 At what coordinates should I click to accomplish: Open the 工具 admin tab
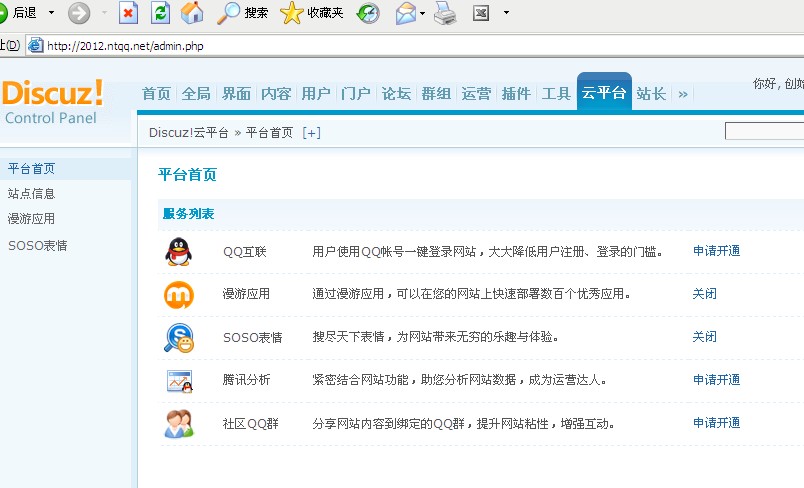pos(556,94)
